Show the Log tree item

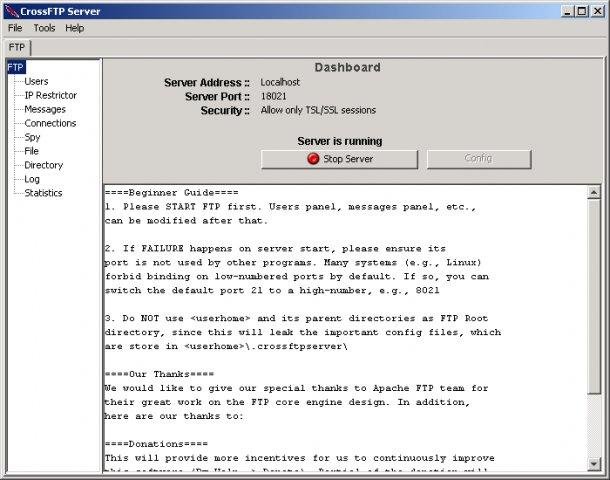pyautogui.click(x=32, y=179)
